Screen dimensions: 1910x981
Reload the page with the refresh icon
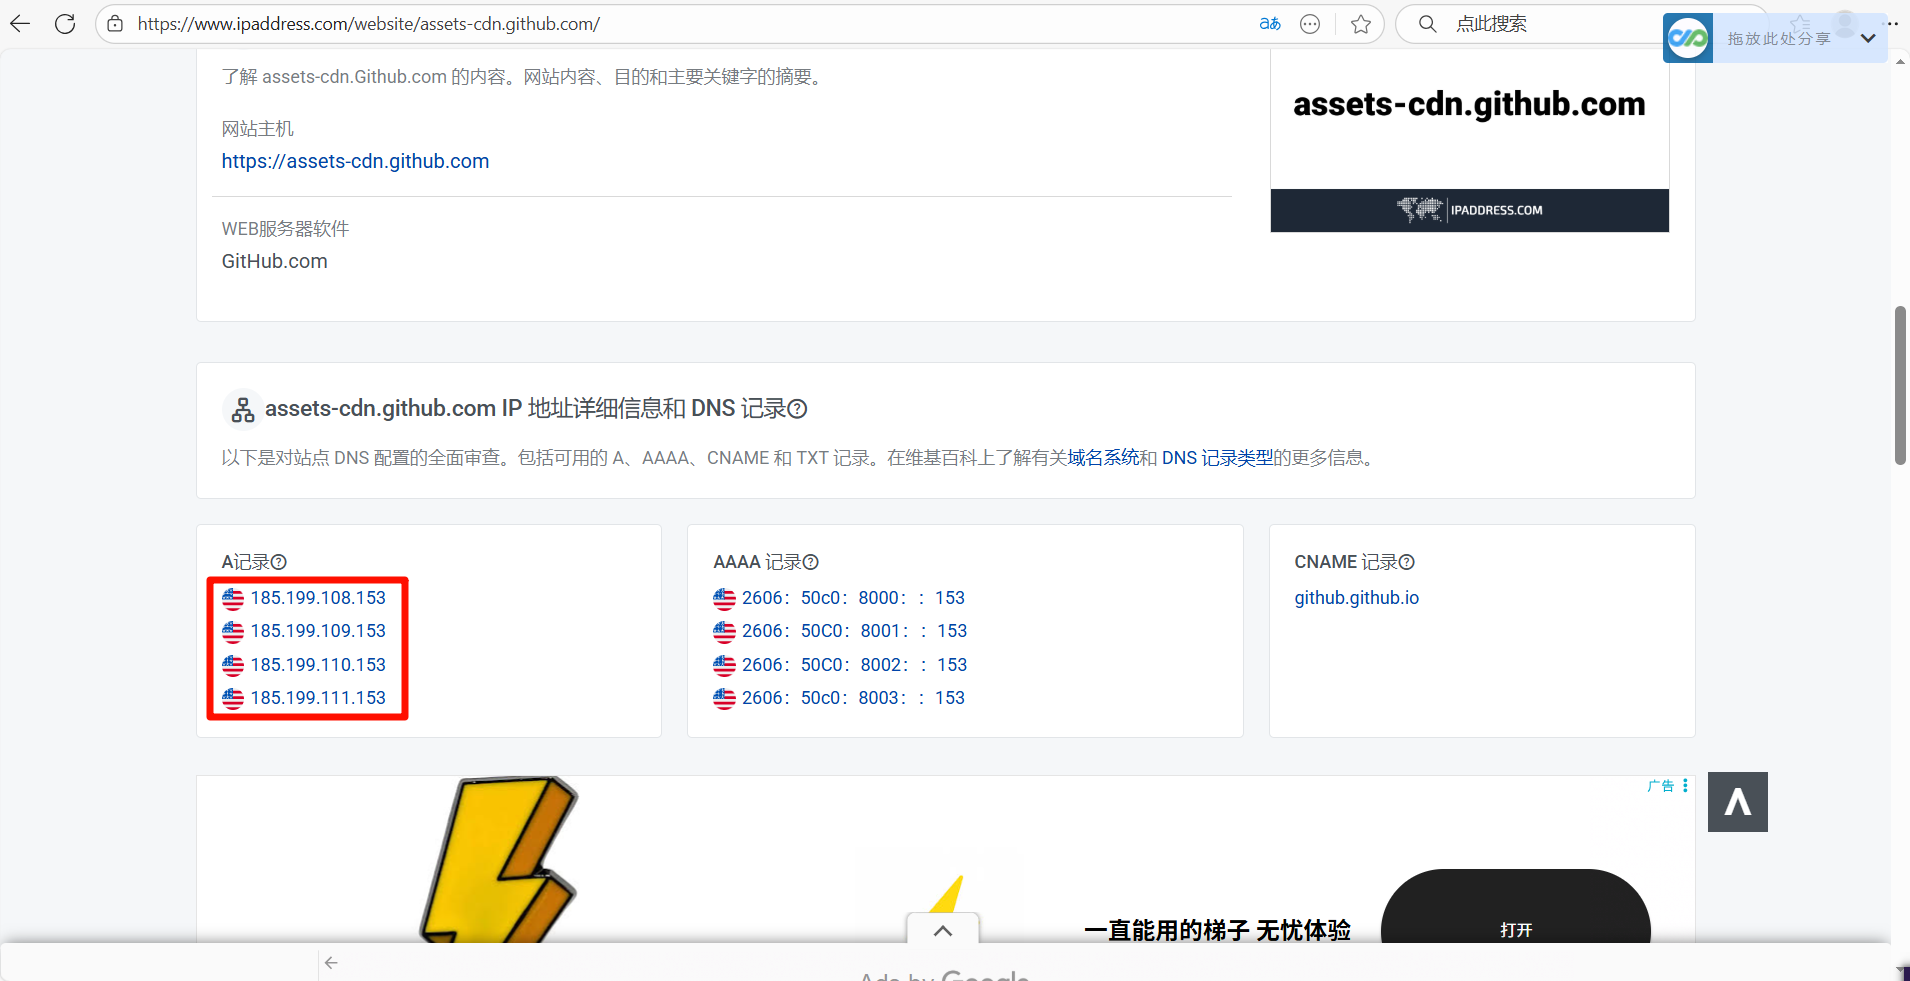click(x=65, y=24)
